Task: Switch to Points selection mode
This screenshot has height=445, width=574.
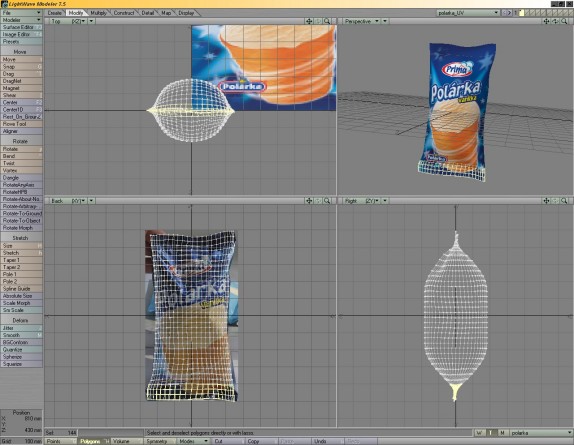Action: coord(60,441)
